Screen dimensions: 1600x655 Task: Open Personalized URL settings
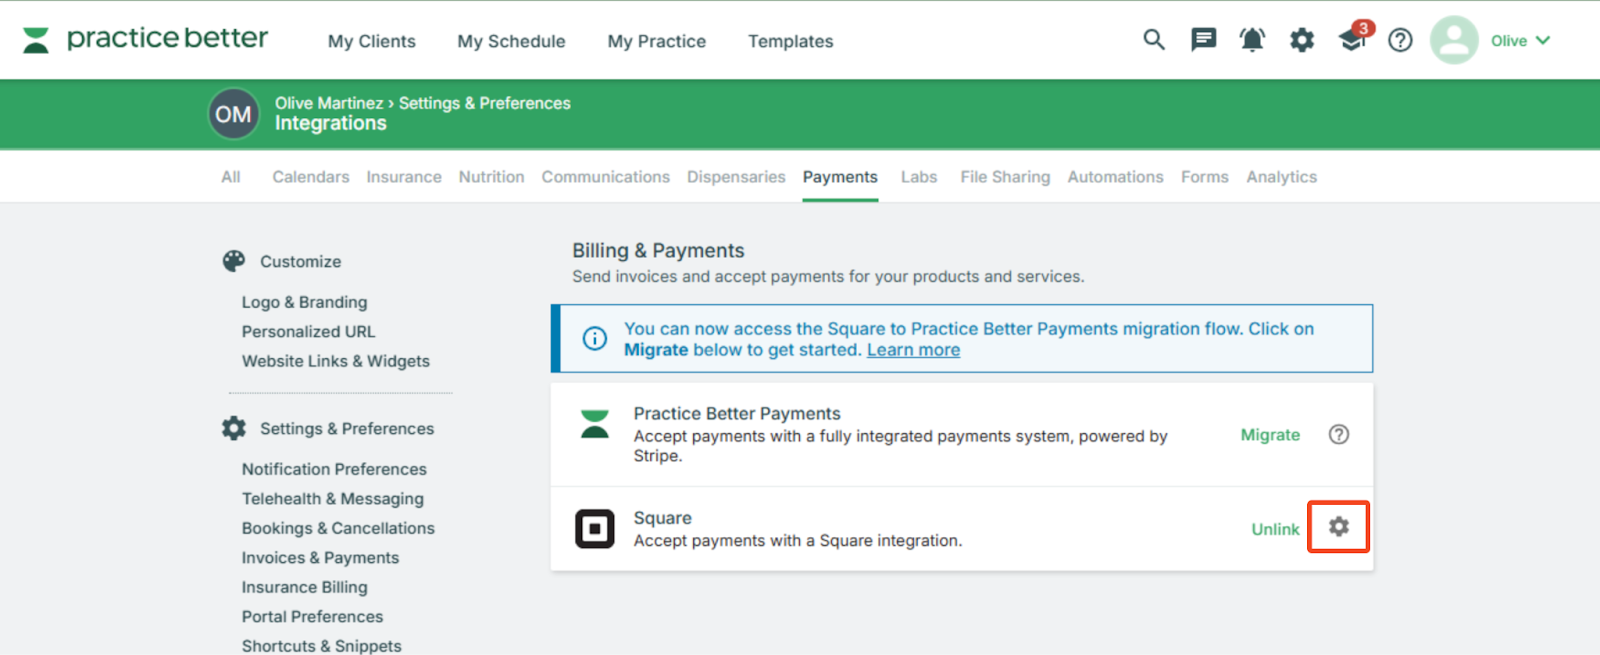pyautogui.click(x=308, y=331)
